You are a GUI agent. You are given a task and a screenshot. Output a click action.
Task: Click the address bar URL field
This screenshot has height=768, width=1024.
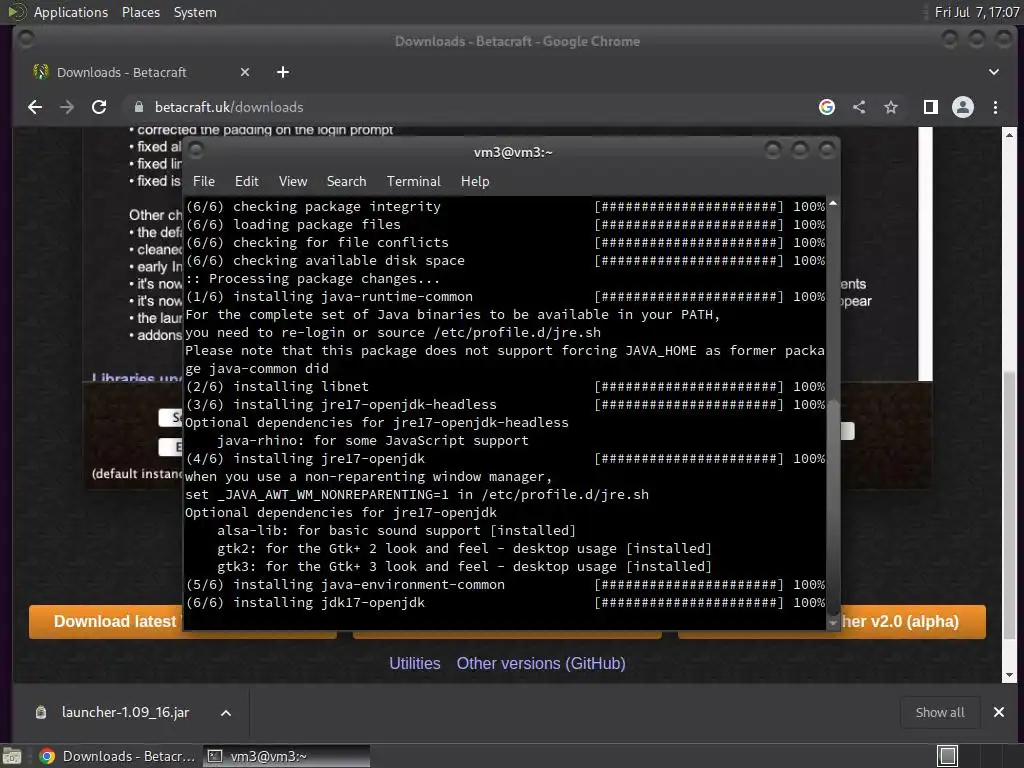click(470, 107)
